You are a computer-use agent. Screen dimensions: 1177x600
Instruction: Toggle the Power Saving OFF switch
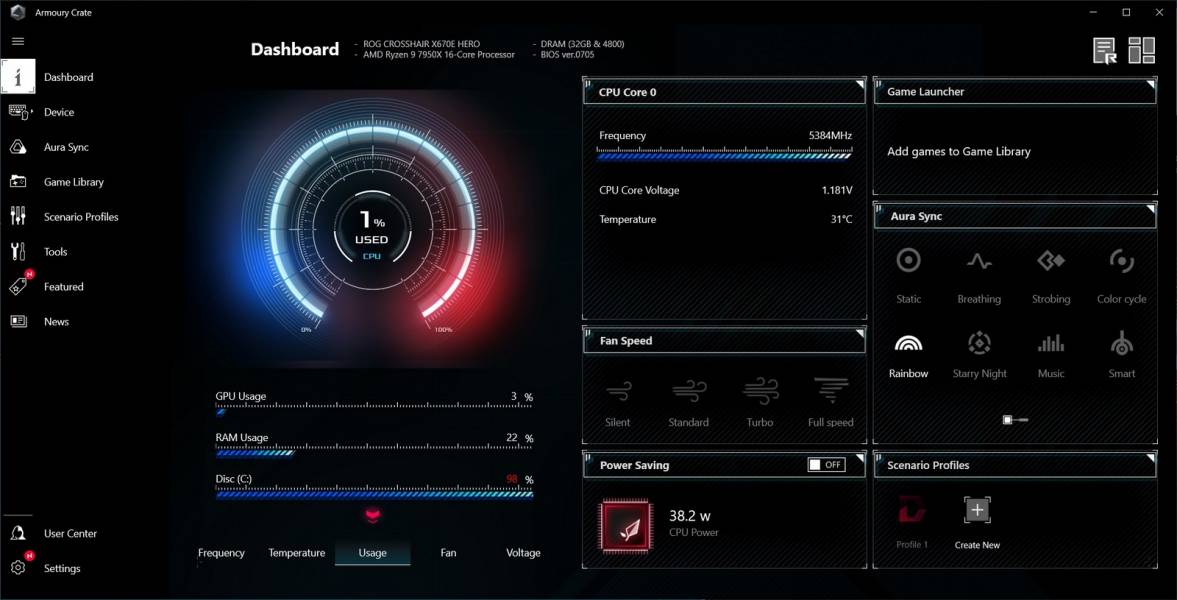click(826, 465)
